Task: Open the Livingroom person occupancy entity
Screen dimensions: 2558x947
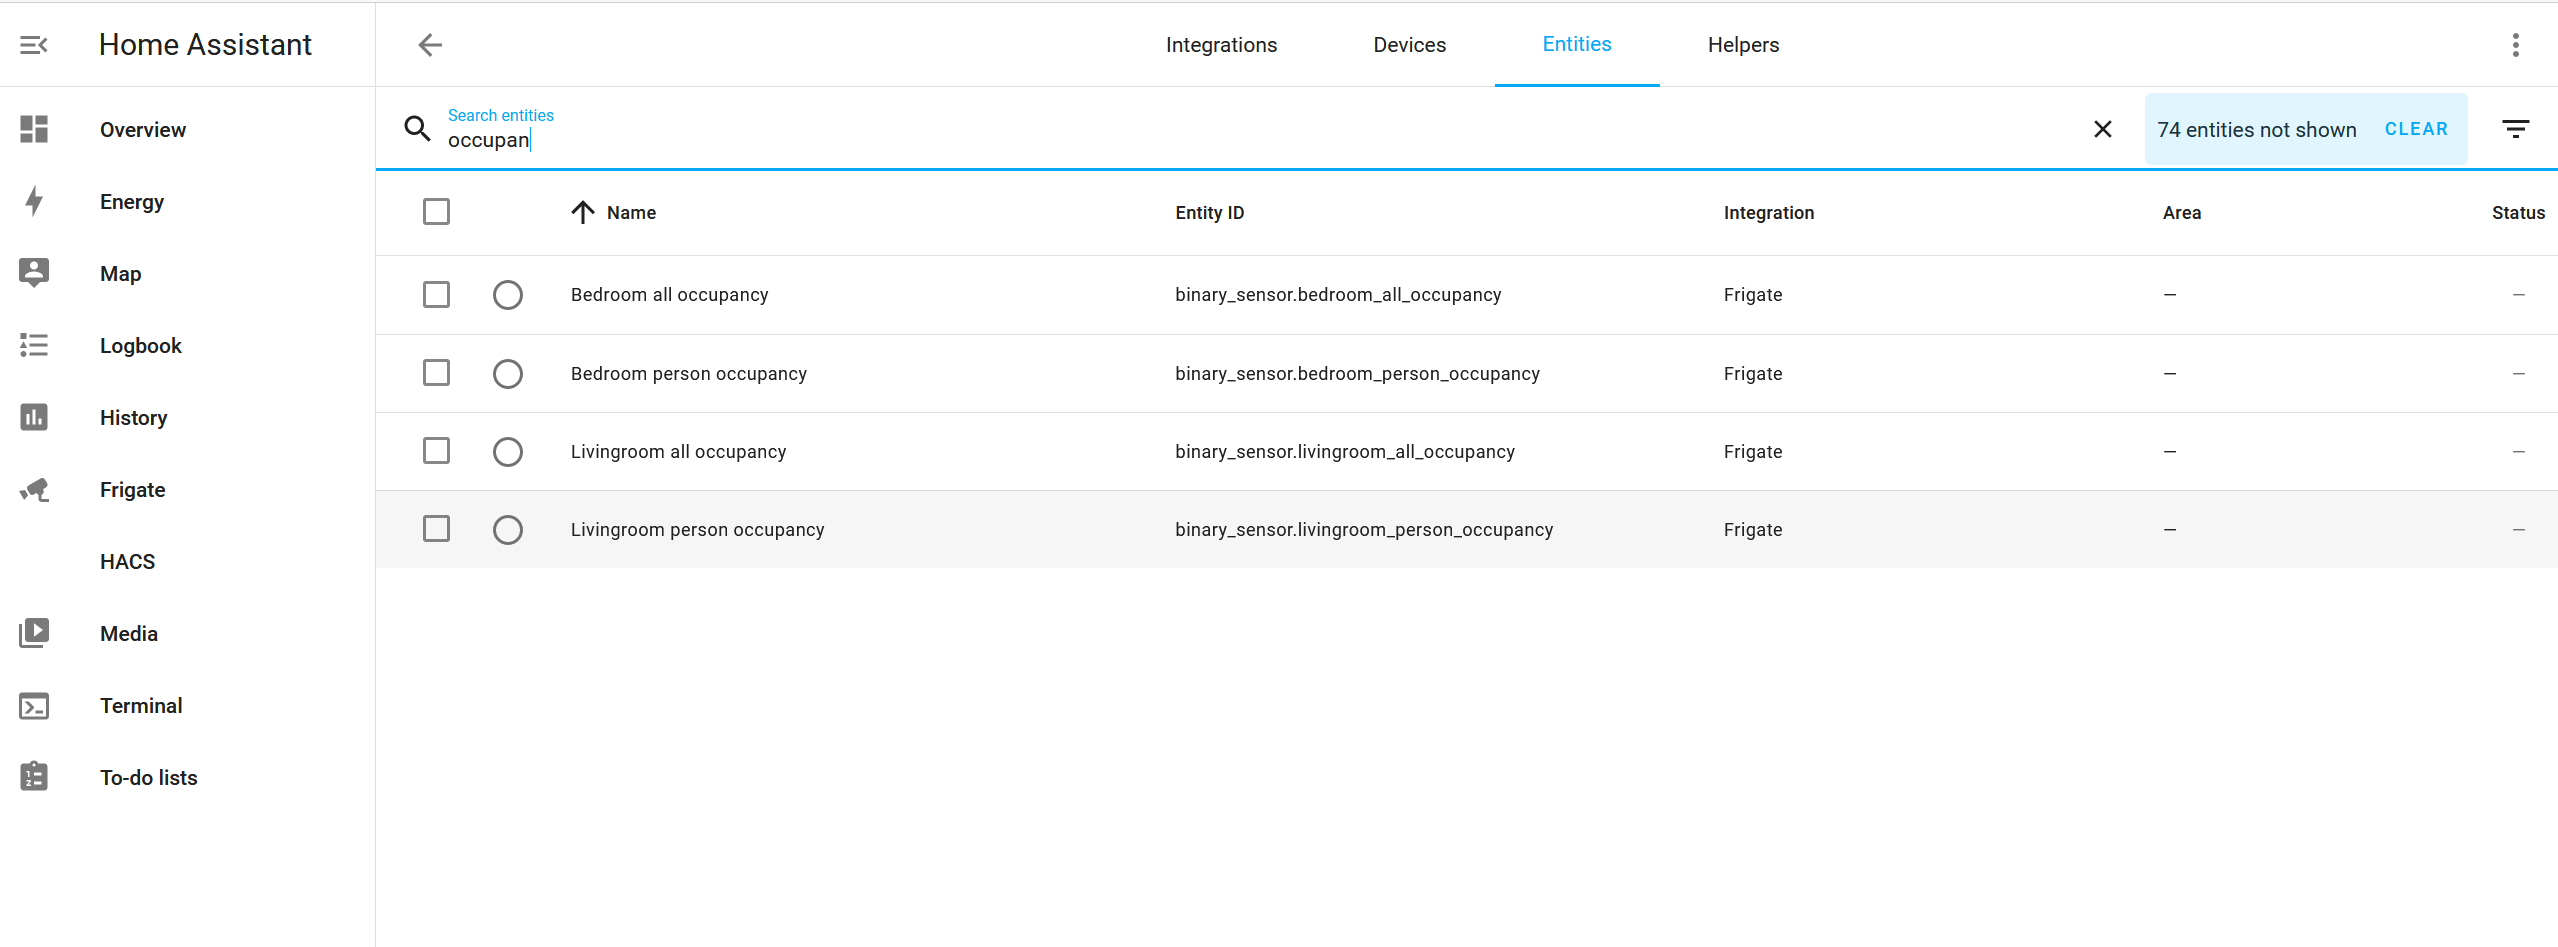Action: tap(697, 530)
